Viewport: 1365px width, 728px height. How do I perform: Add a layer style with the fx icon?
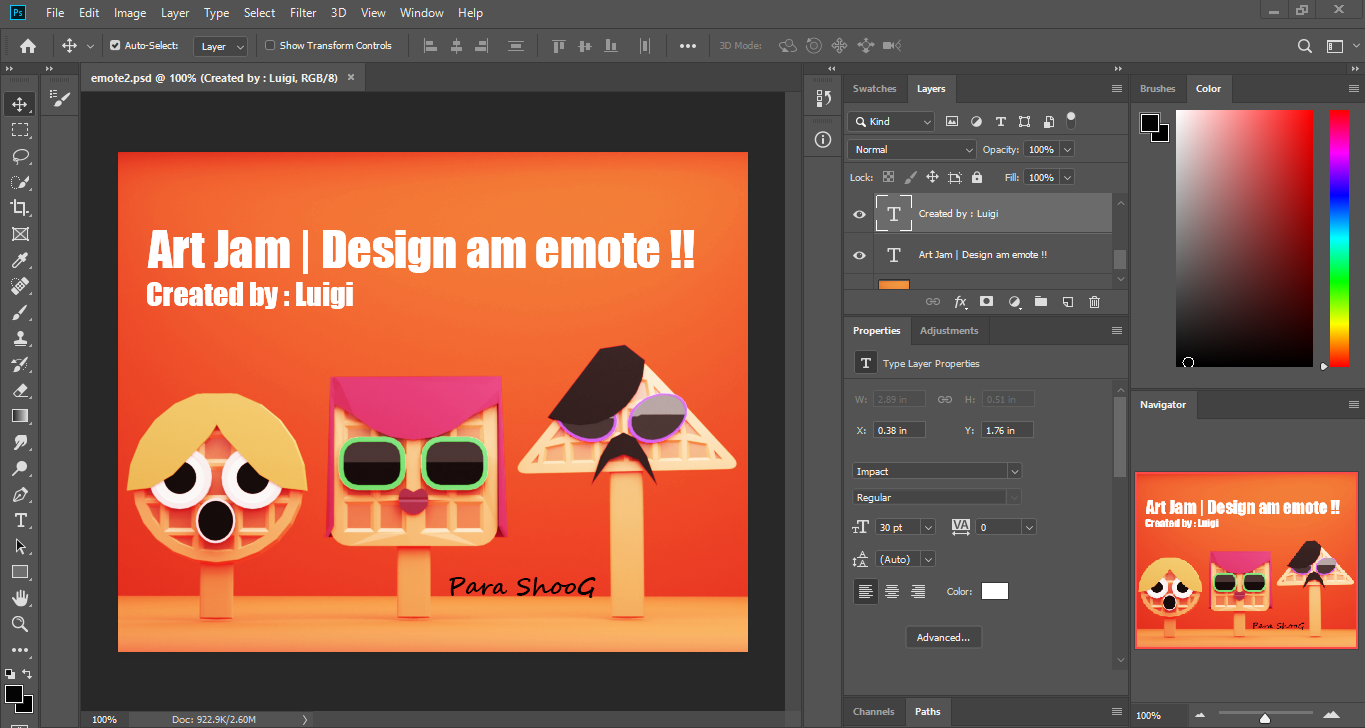pyautogui.click(x=960, y=301)
